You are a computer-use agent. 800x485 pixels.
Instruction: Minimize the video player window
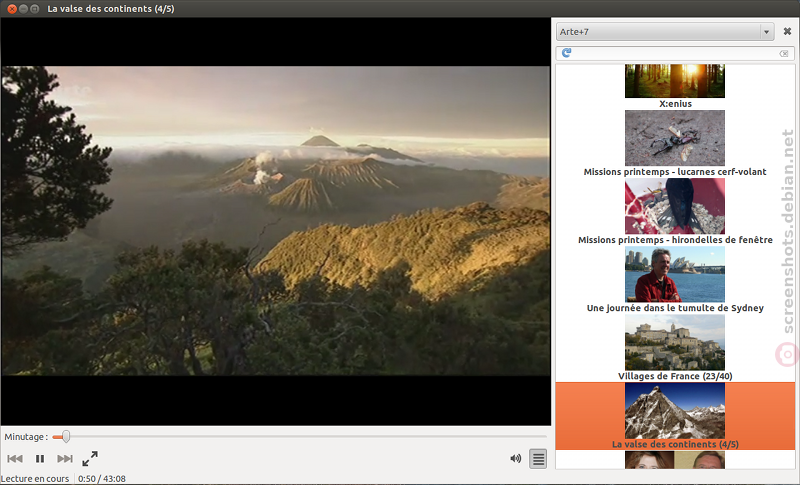coord(23,9)
